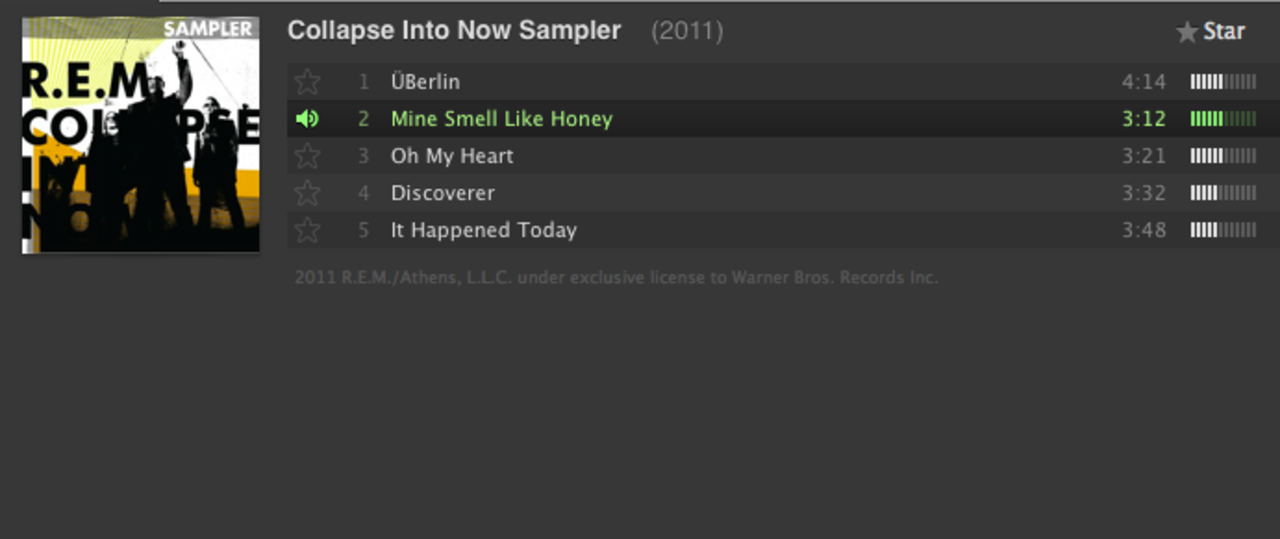This screenshot has width=1280, height=539.
Task: Star the Discoverer track
Action: pos(308,193)
